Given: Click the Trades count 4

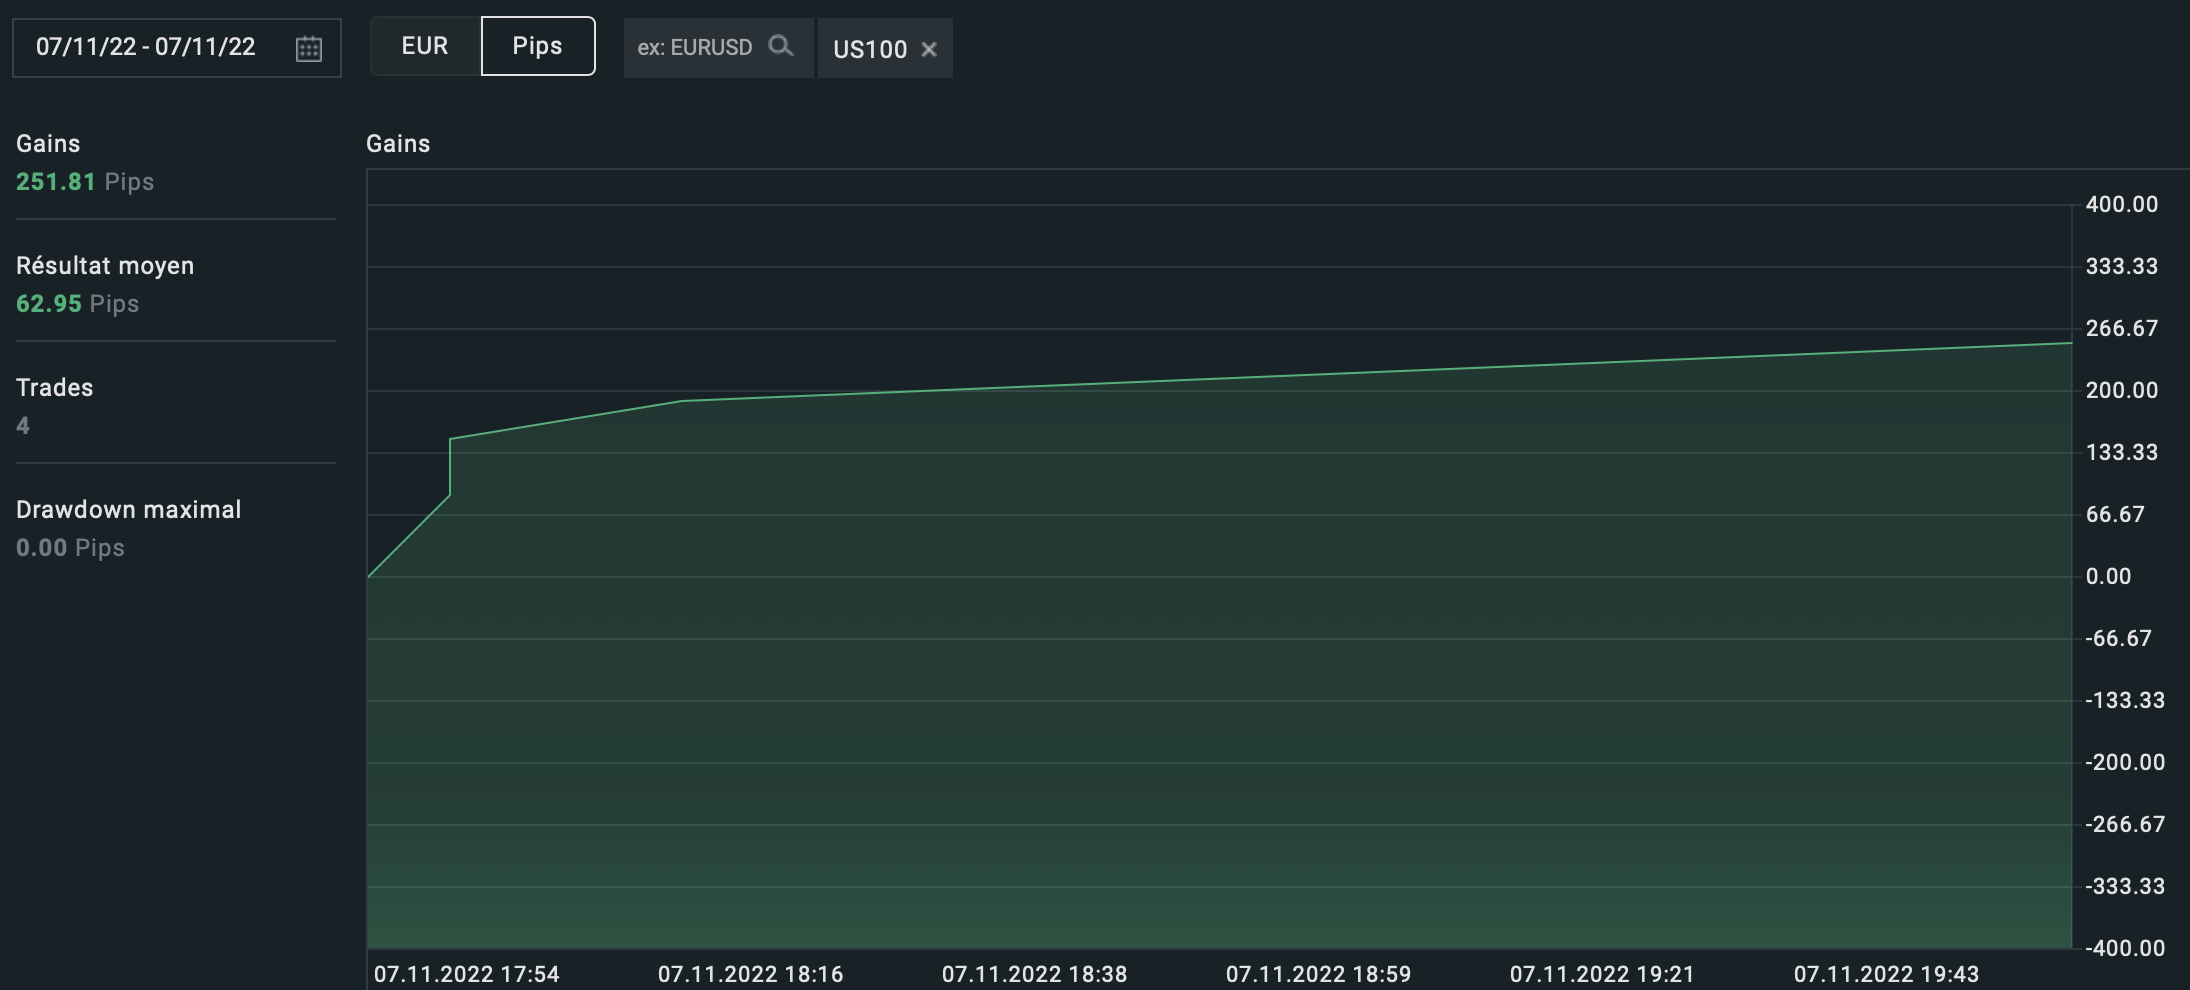Looking at the screenshot, I should 23,426.
